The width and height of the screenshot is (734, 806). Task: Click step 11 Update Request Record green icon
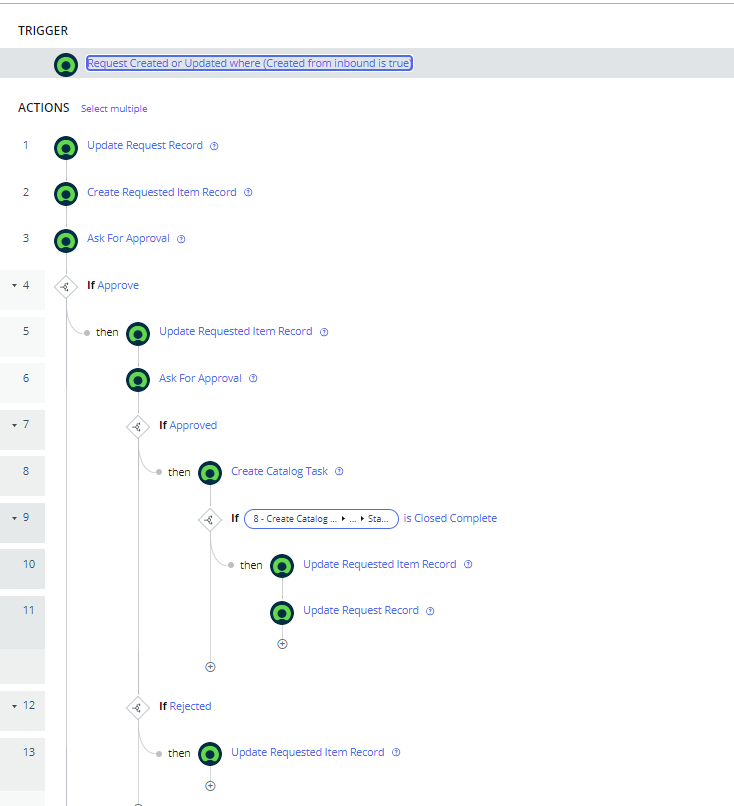282,613
